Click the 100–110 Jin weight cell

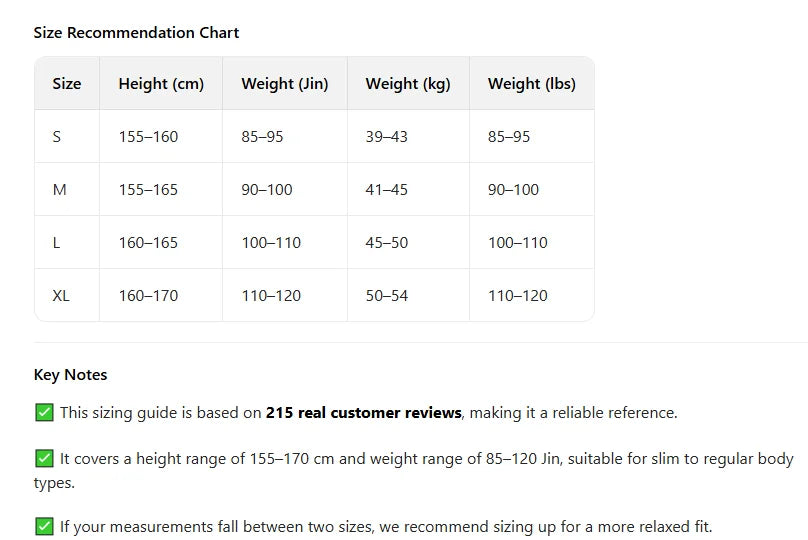(x=271, y=243)
